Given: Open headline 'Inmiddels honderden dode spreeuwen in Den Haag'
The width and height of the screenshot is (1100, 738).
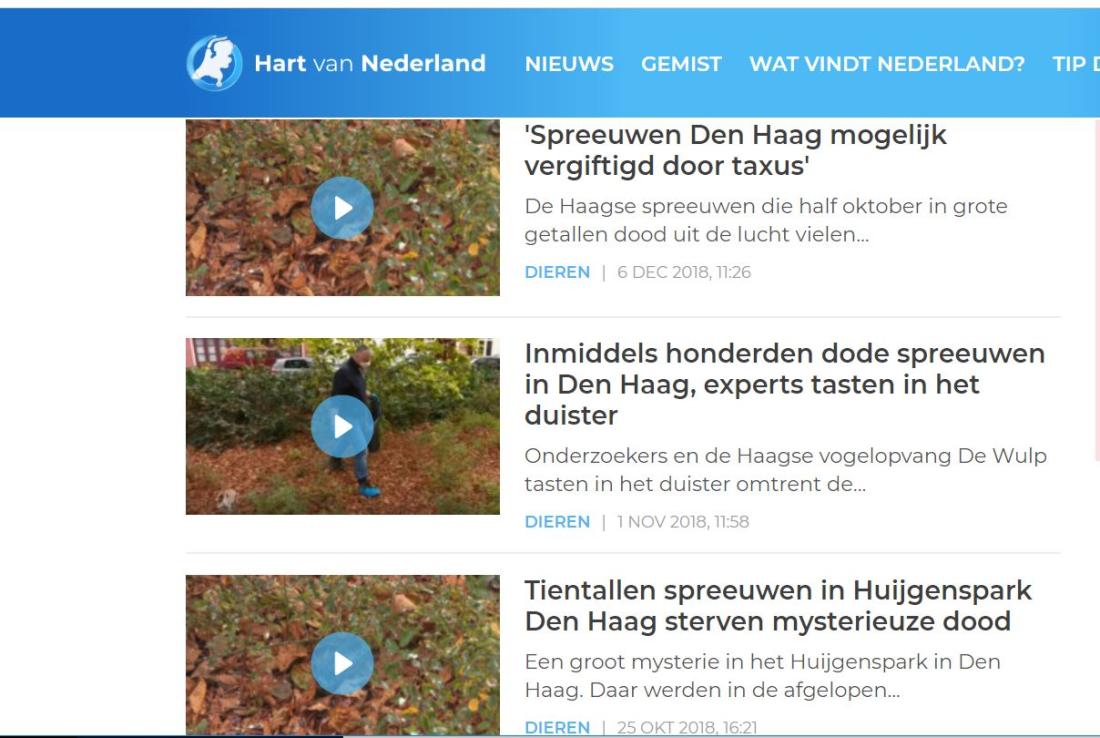Looking at the screenshot, I should coord(784,384).
